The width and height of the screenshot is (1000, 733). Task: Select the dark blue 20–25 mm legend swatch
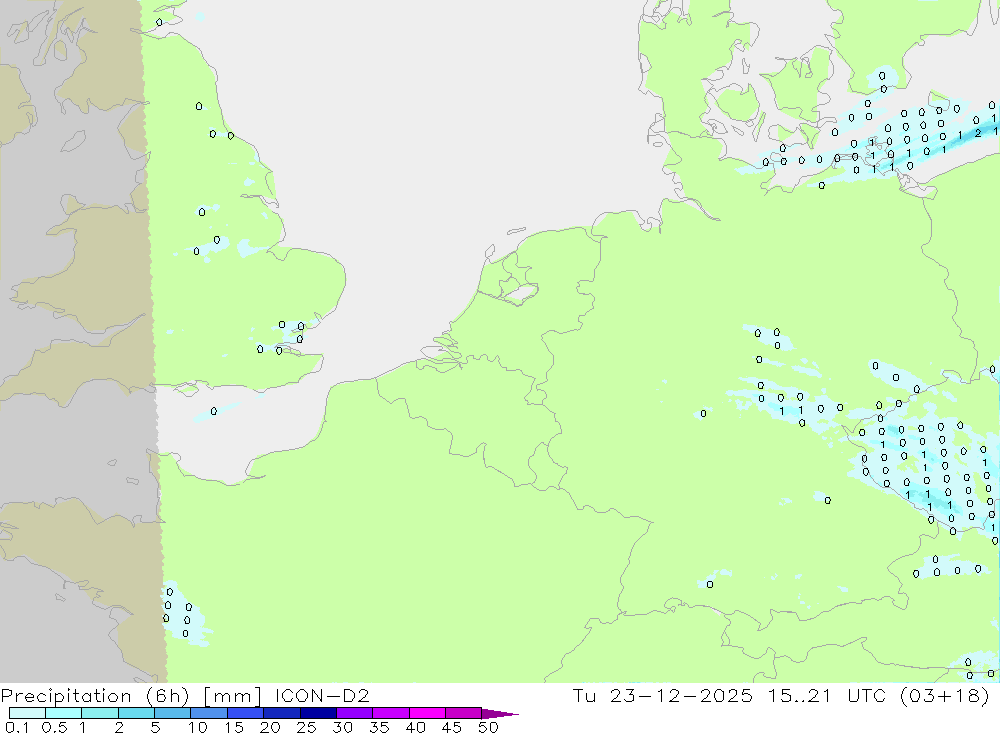(x=281, y=713)
